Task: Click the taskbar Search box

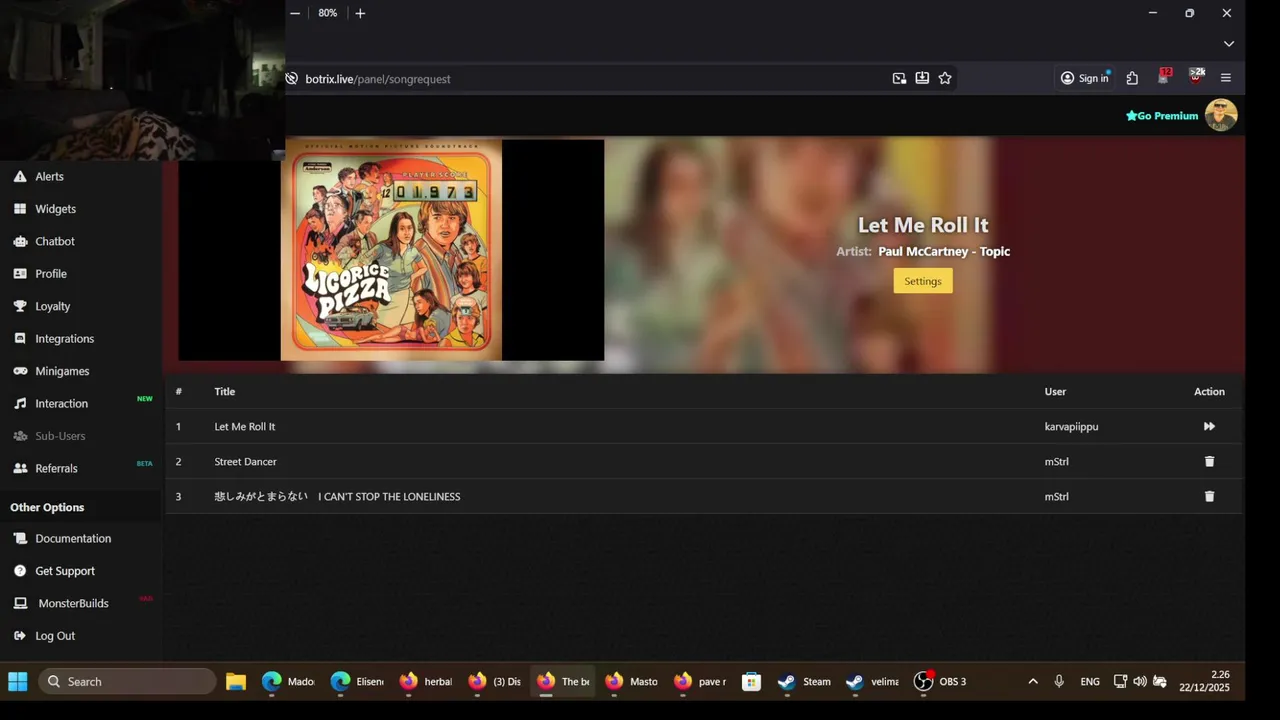Action: pos(128,682)
